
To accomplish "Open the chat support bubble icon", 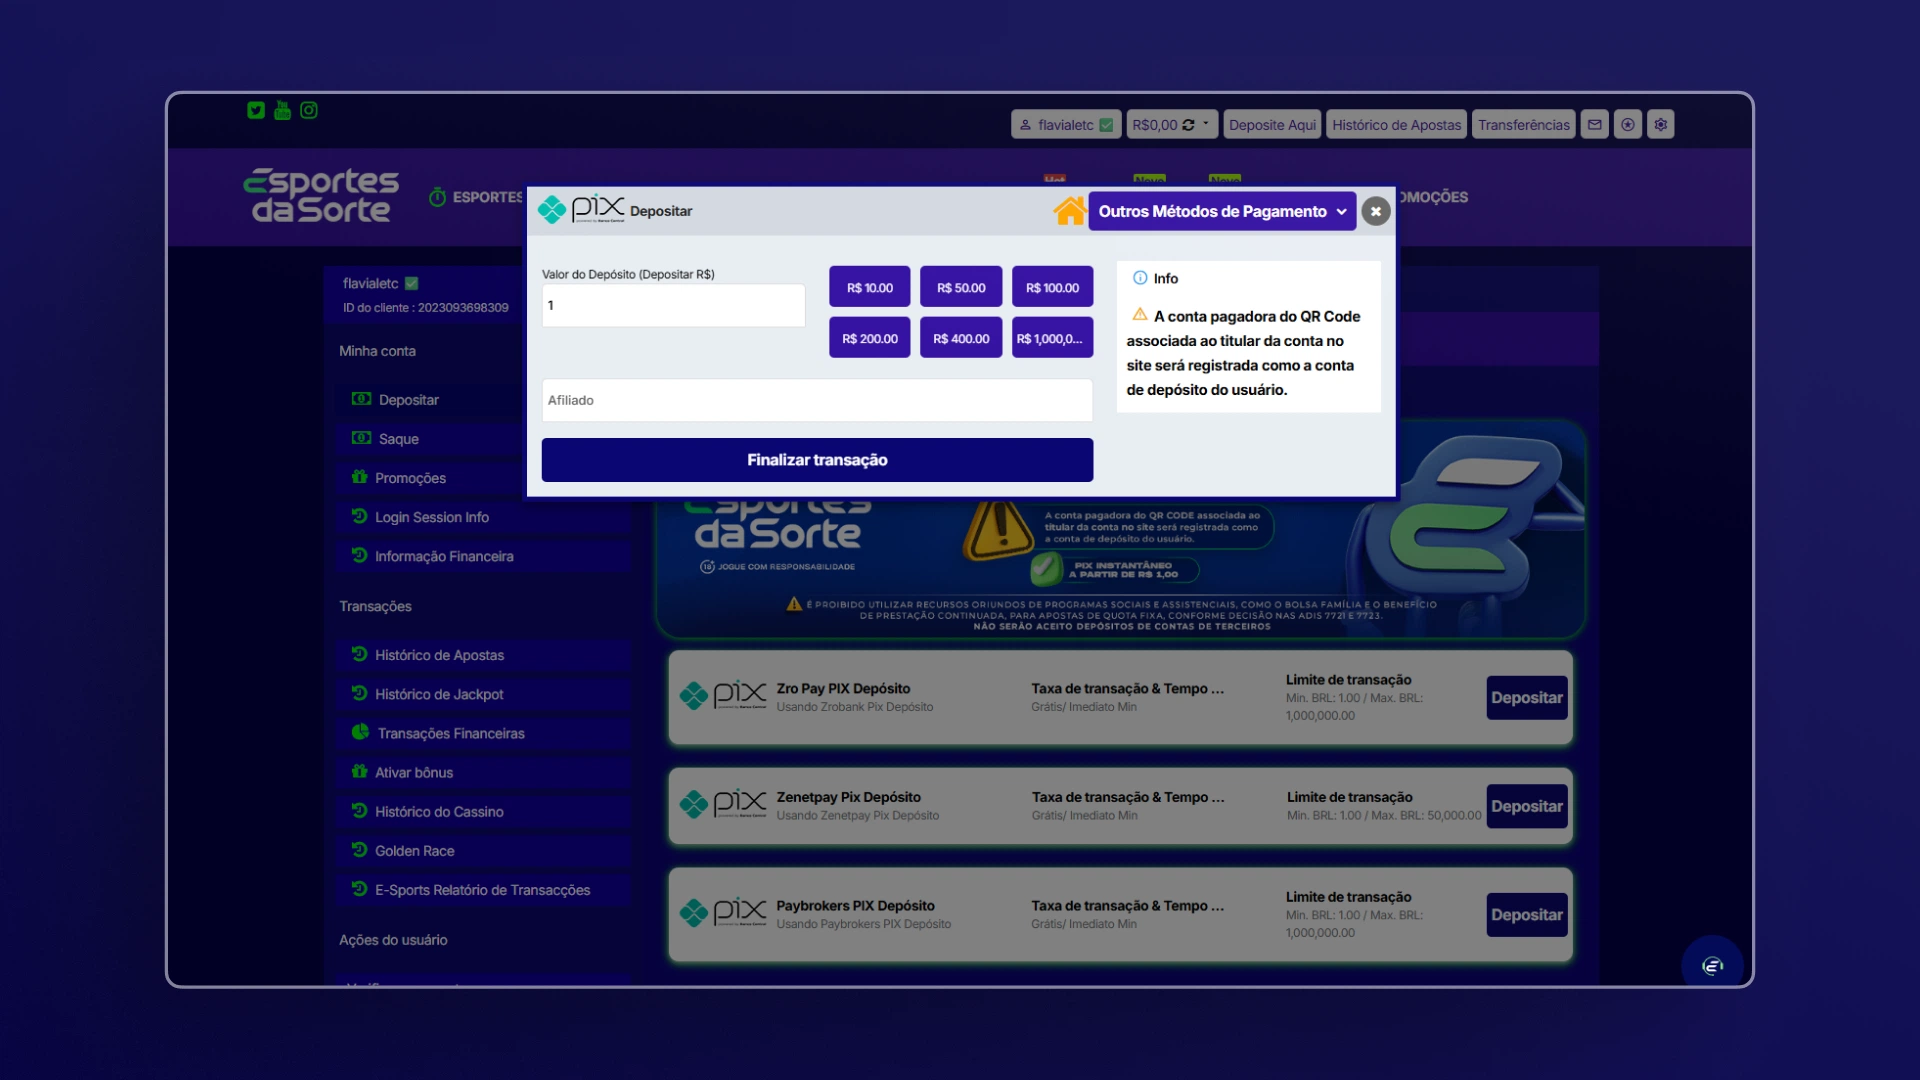I will (x=1712, y=965).
